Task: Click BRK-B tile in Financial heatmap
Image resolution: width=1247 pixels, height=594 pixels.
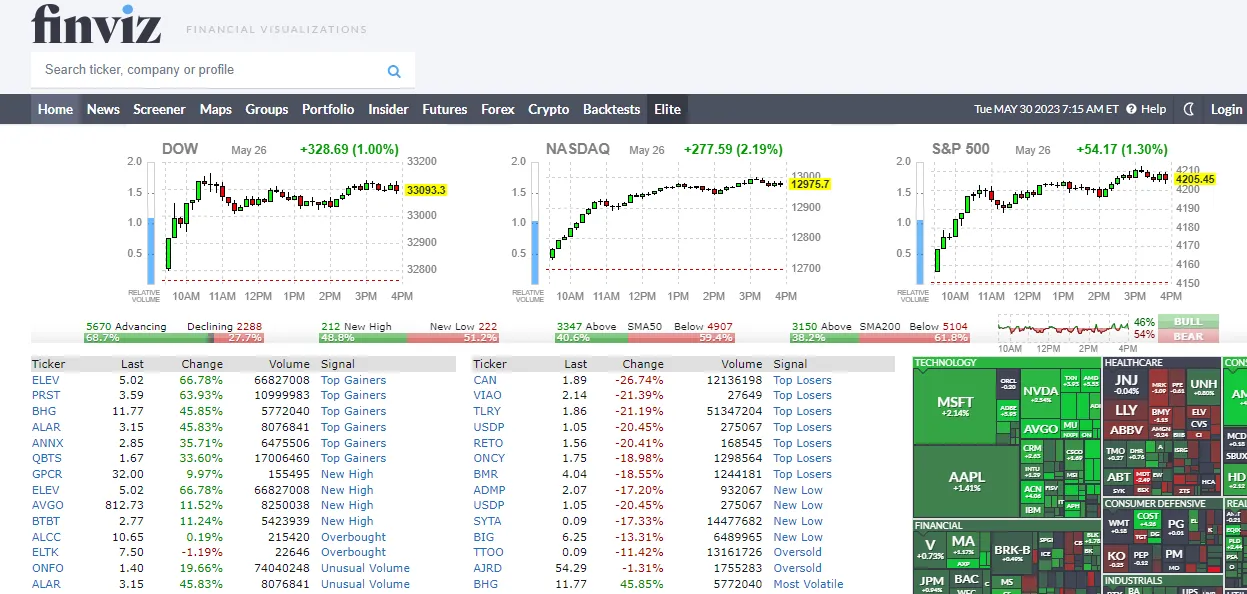Action: point(1012,553)
